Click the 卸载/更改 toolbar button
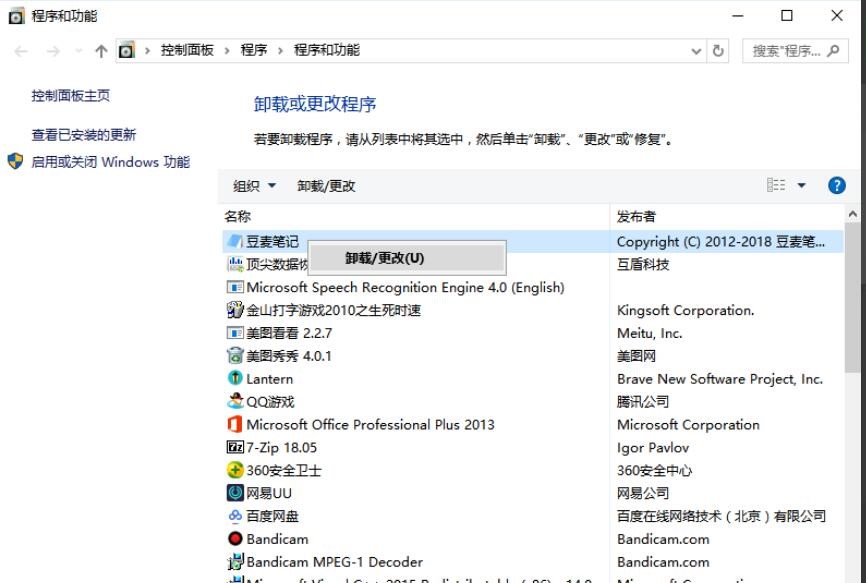This screenshot has width=866, height=583. click(326, 186)
